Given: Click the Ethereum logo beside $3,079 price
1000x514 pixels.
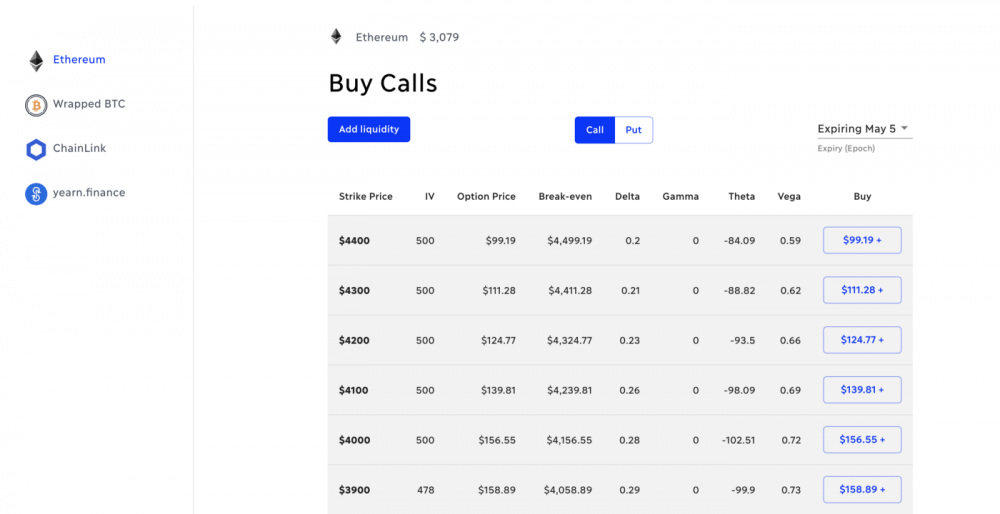Looking at the screenshot, I should [336, 36].
